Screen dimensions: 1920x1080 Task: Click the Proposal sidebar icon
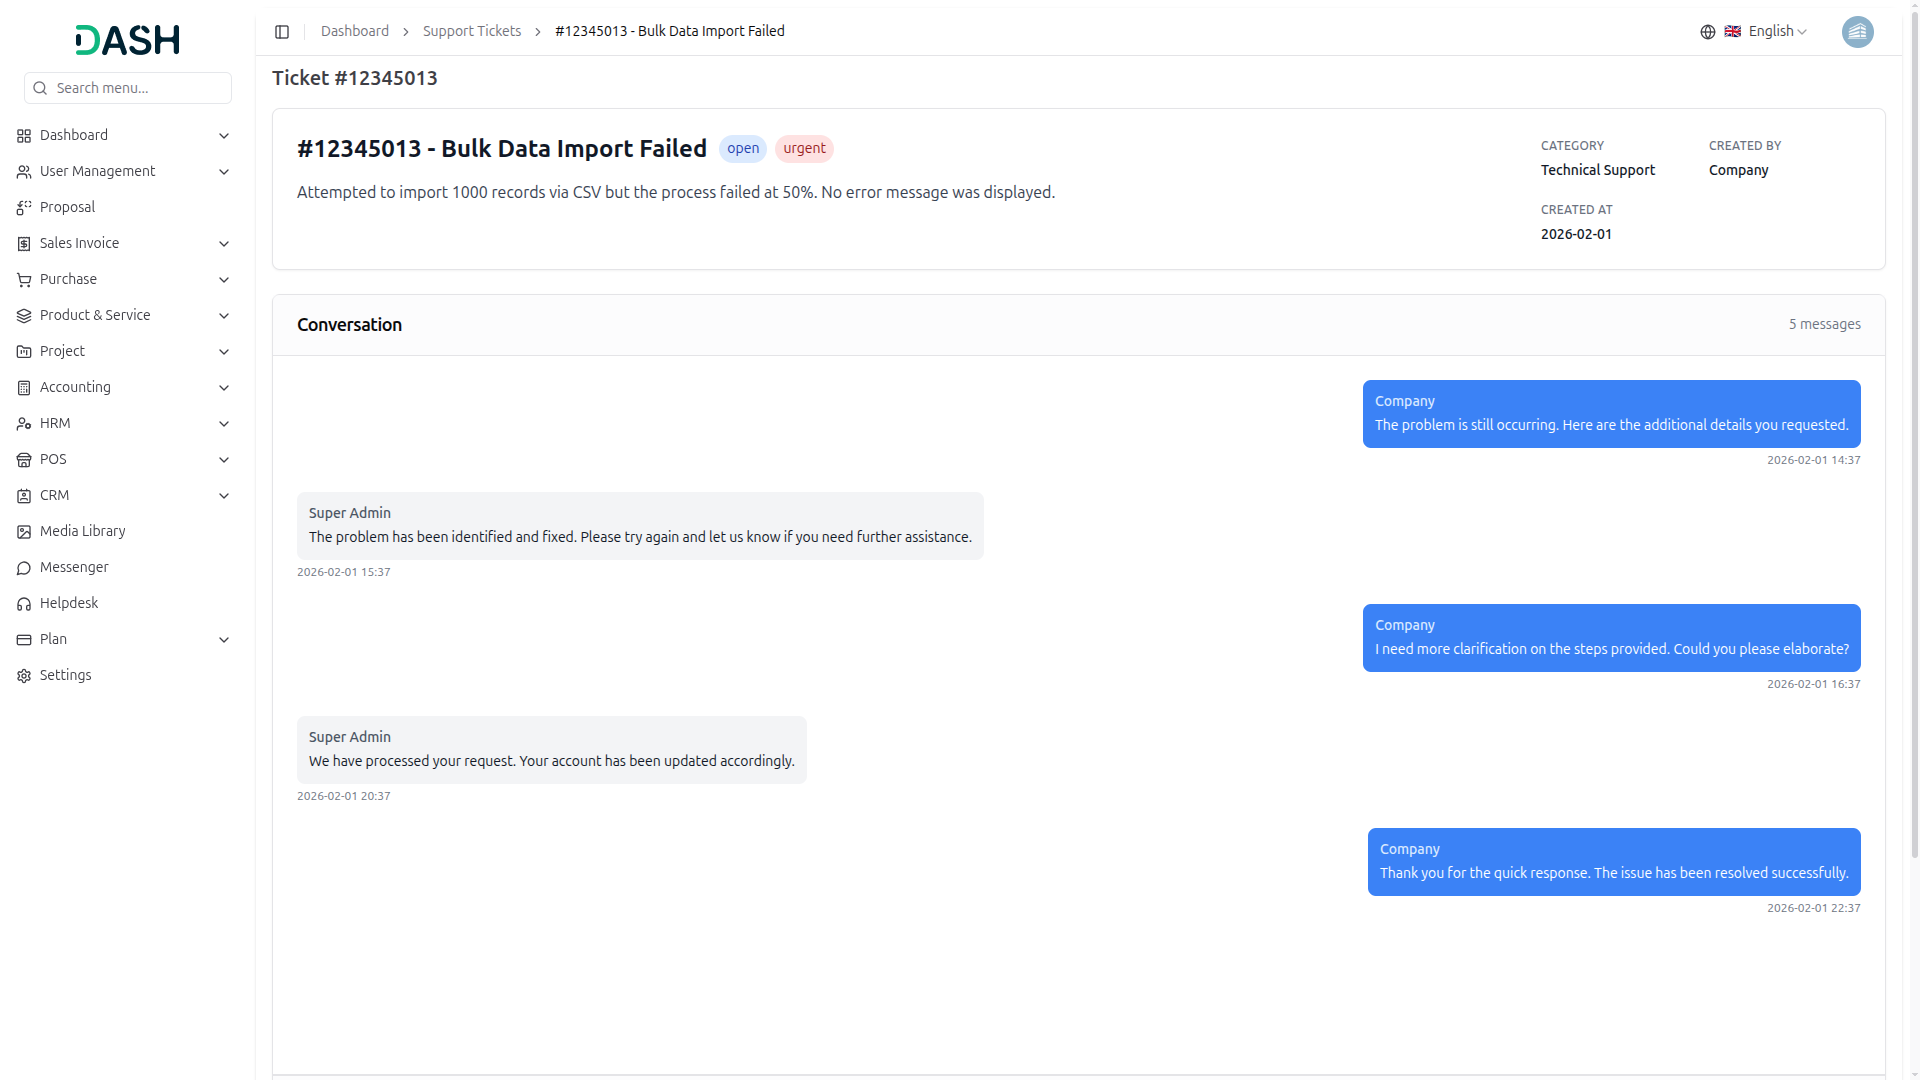pyautogui.click(x=24, y=208)
